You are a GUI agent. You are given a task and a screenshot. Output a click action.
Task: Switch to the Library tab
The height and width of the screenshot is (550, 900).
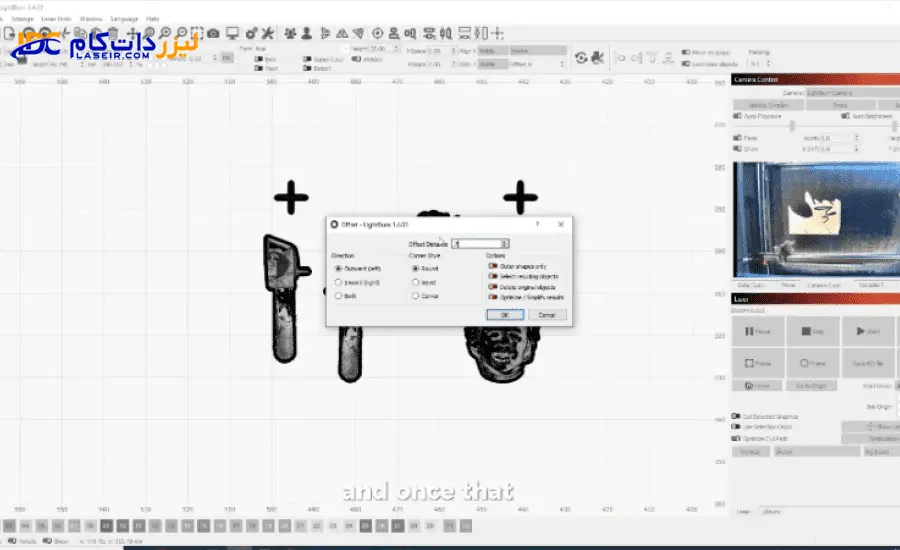point(772,511)
